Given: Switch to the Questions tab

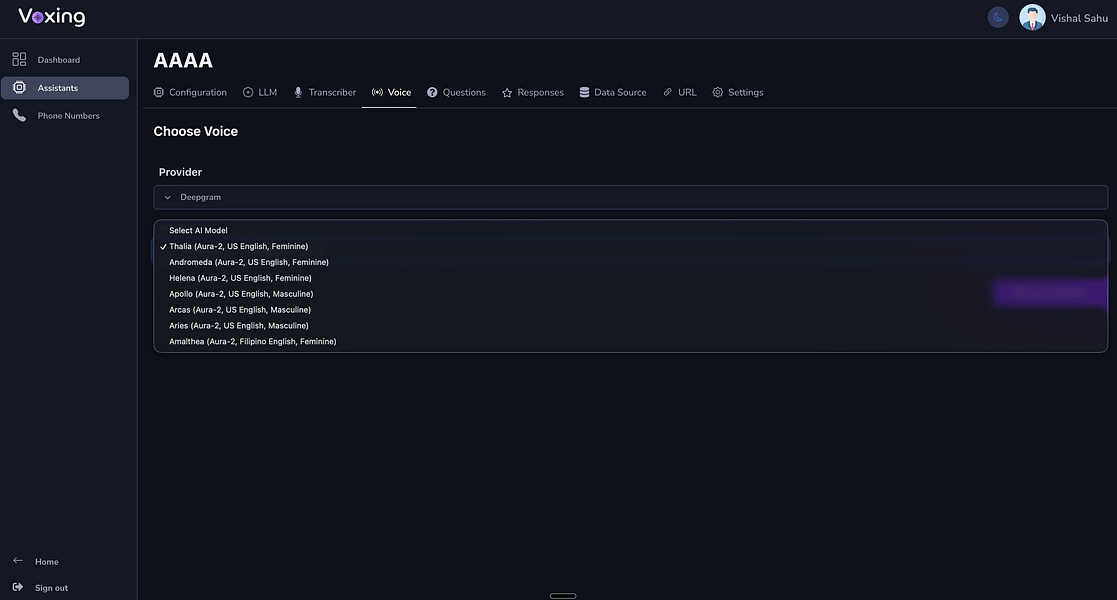Looking at the screenshot, I should pos(456,93).
